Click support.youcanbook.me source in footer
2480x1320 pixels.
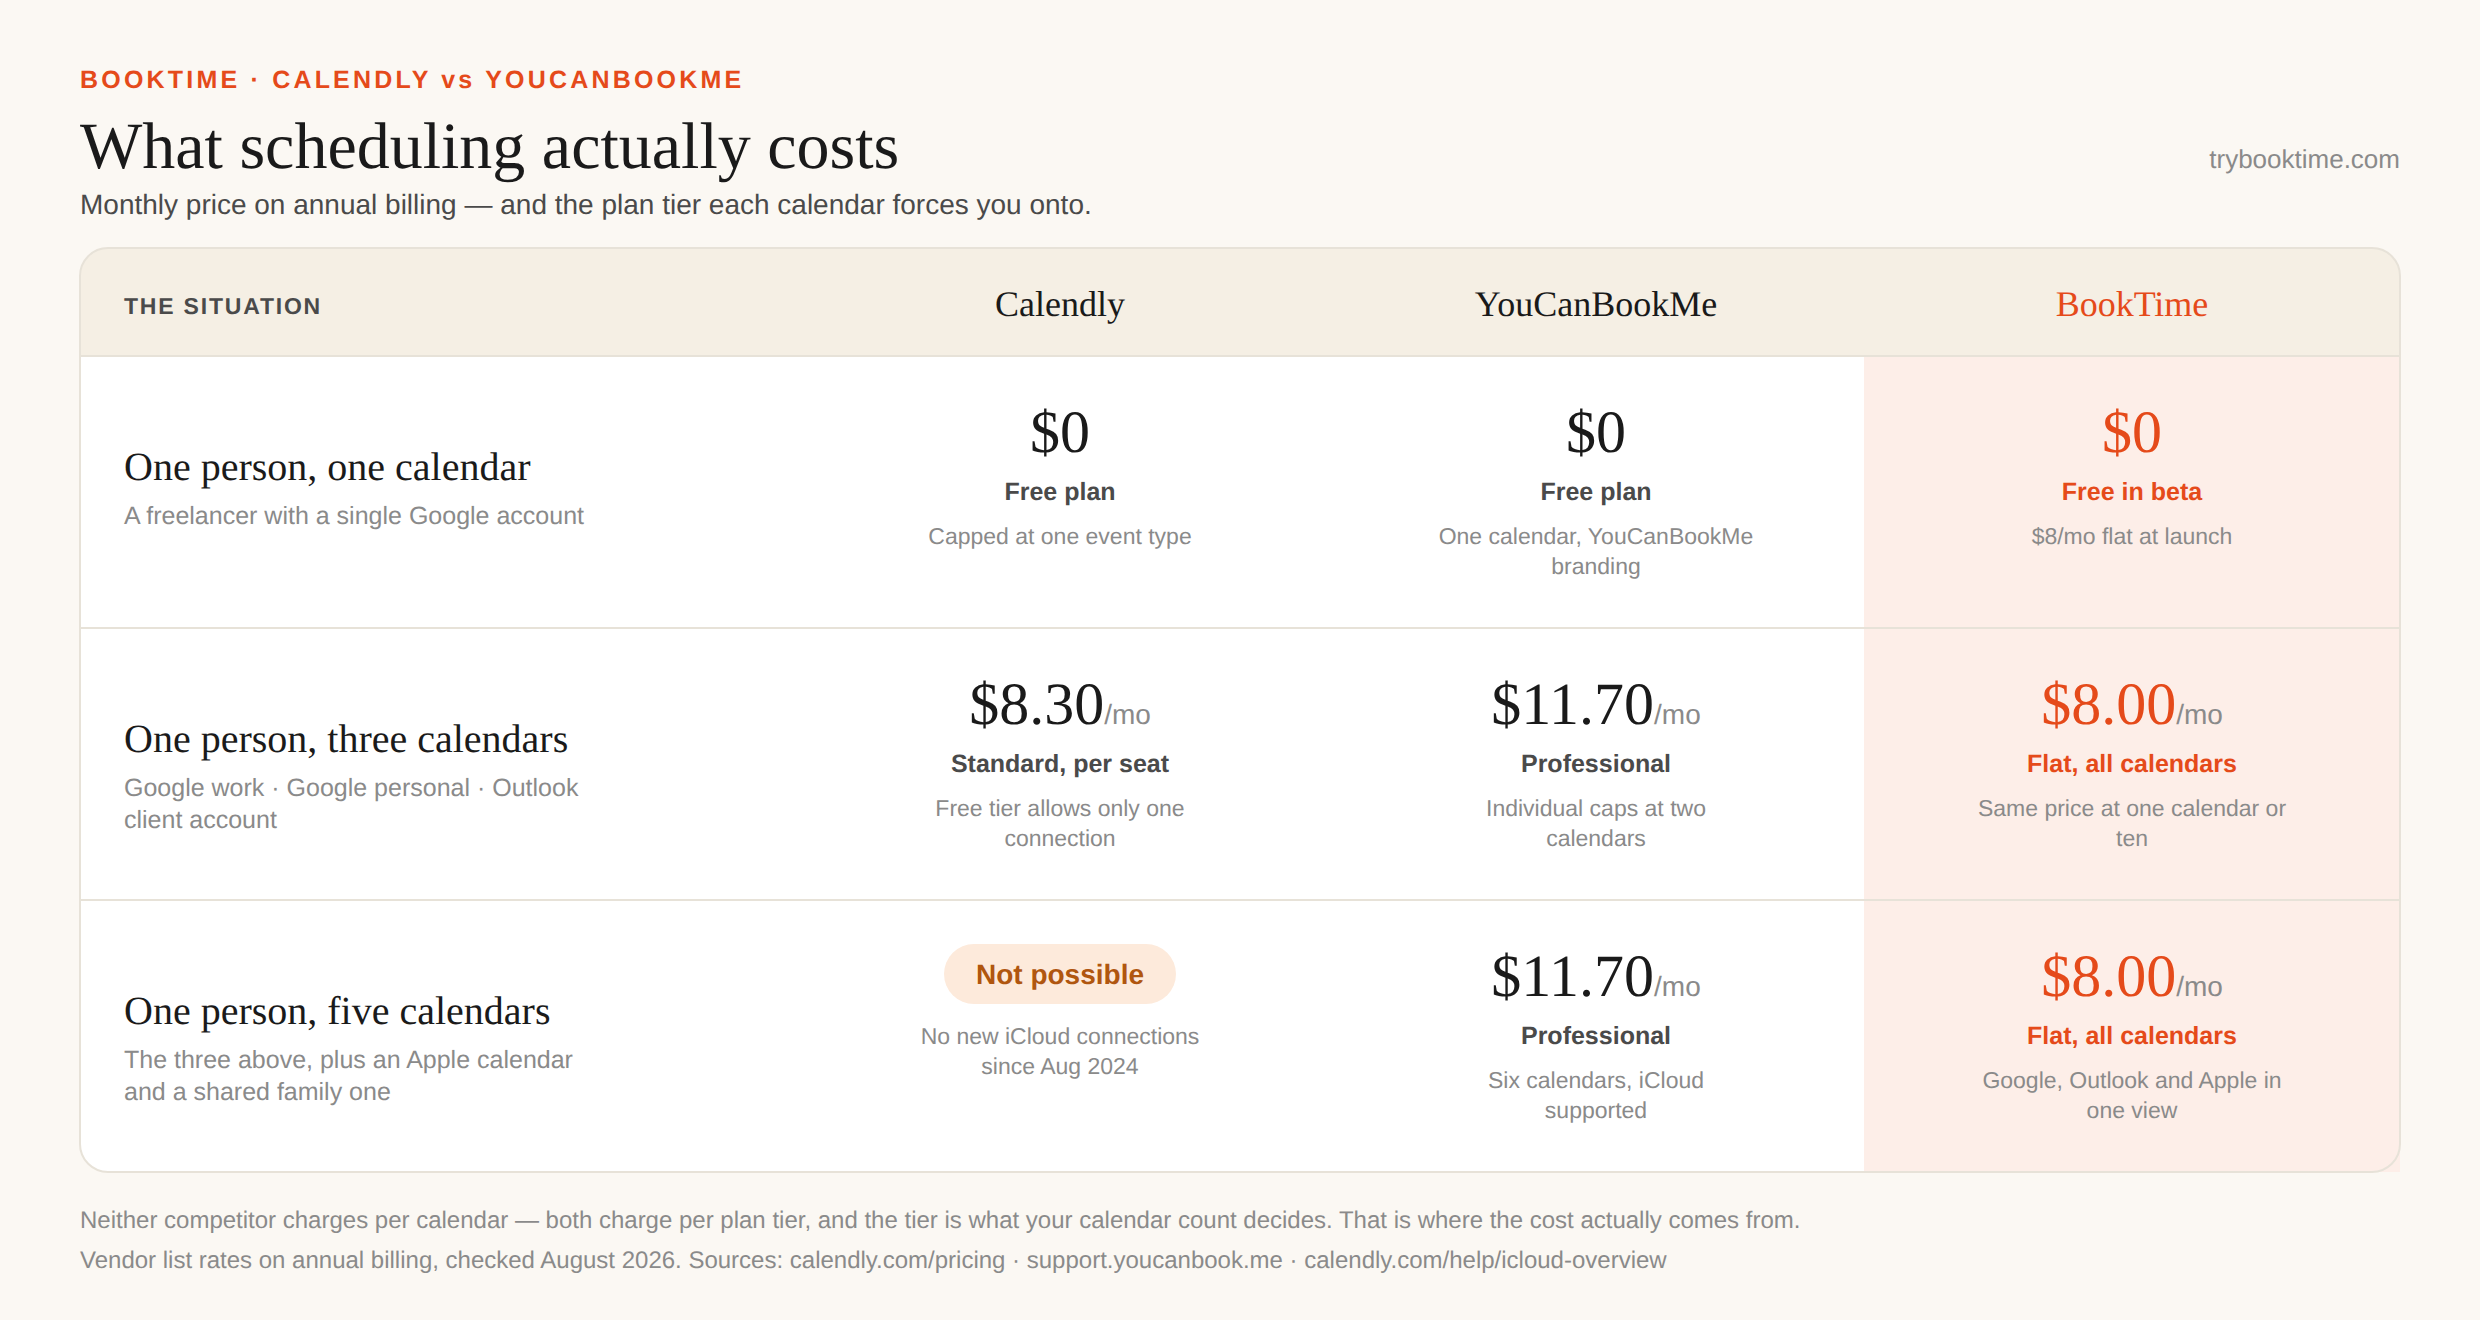pos(1154,1260)
